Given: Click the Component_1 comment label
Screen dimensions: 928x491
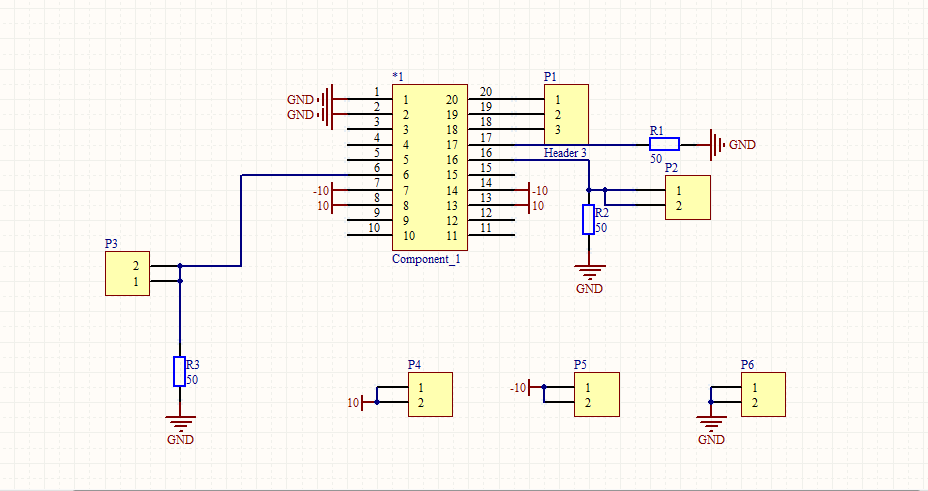Looking at the screenshot, I should pos(426,259).
